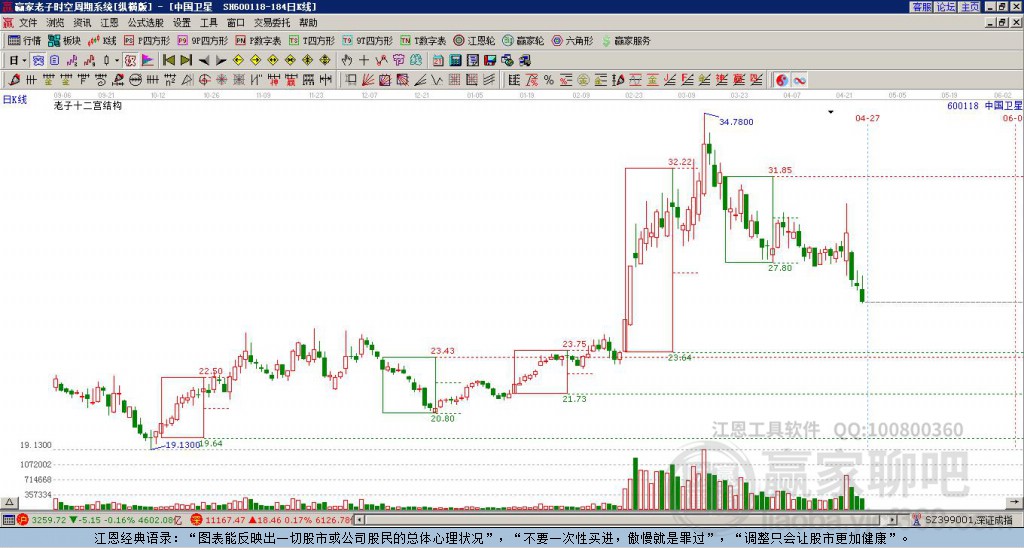The image size is (1024, 548).
Task: Click the 日K线 label
Action: pyautogui.click(x=14, y=99)
